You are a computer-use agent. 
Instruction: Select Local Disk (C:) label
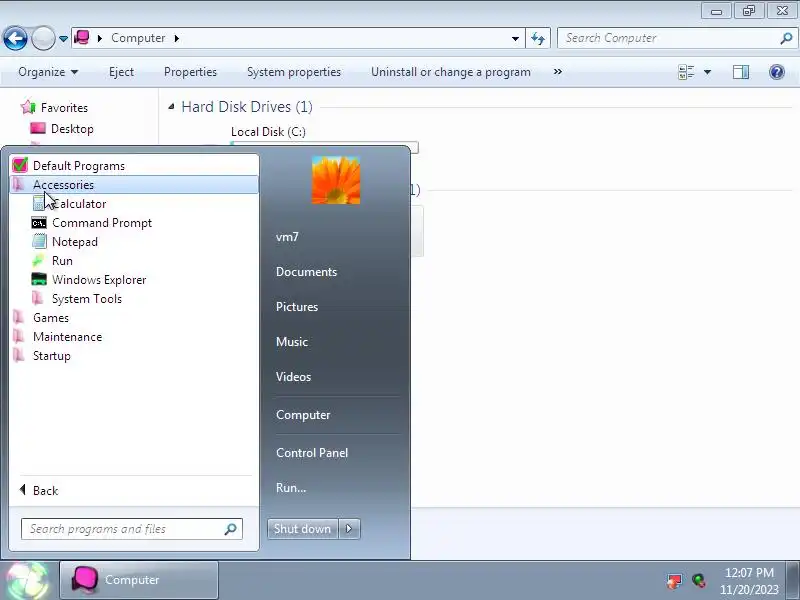pos(268,132)
